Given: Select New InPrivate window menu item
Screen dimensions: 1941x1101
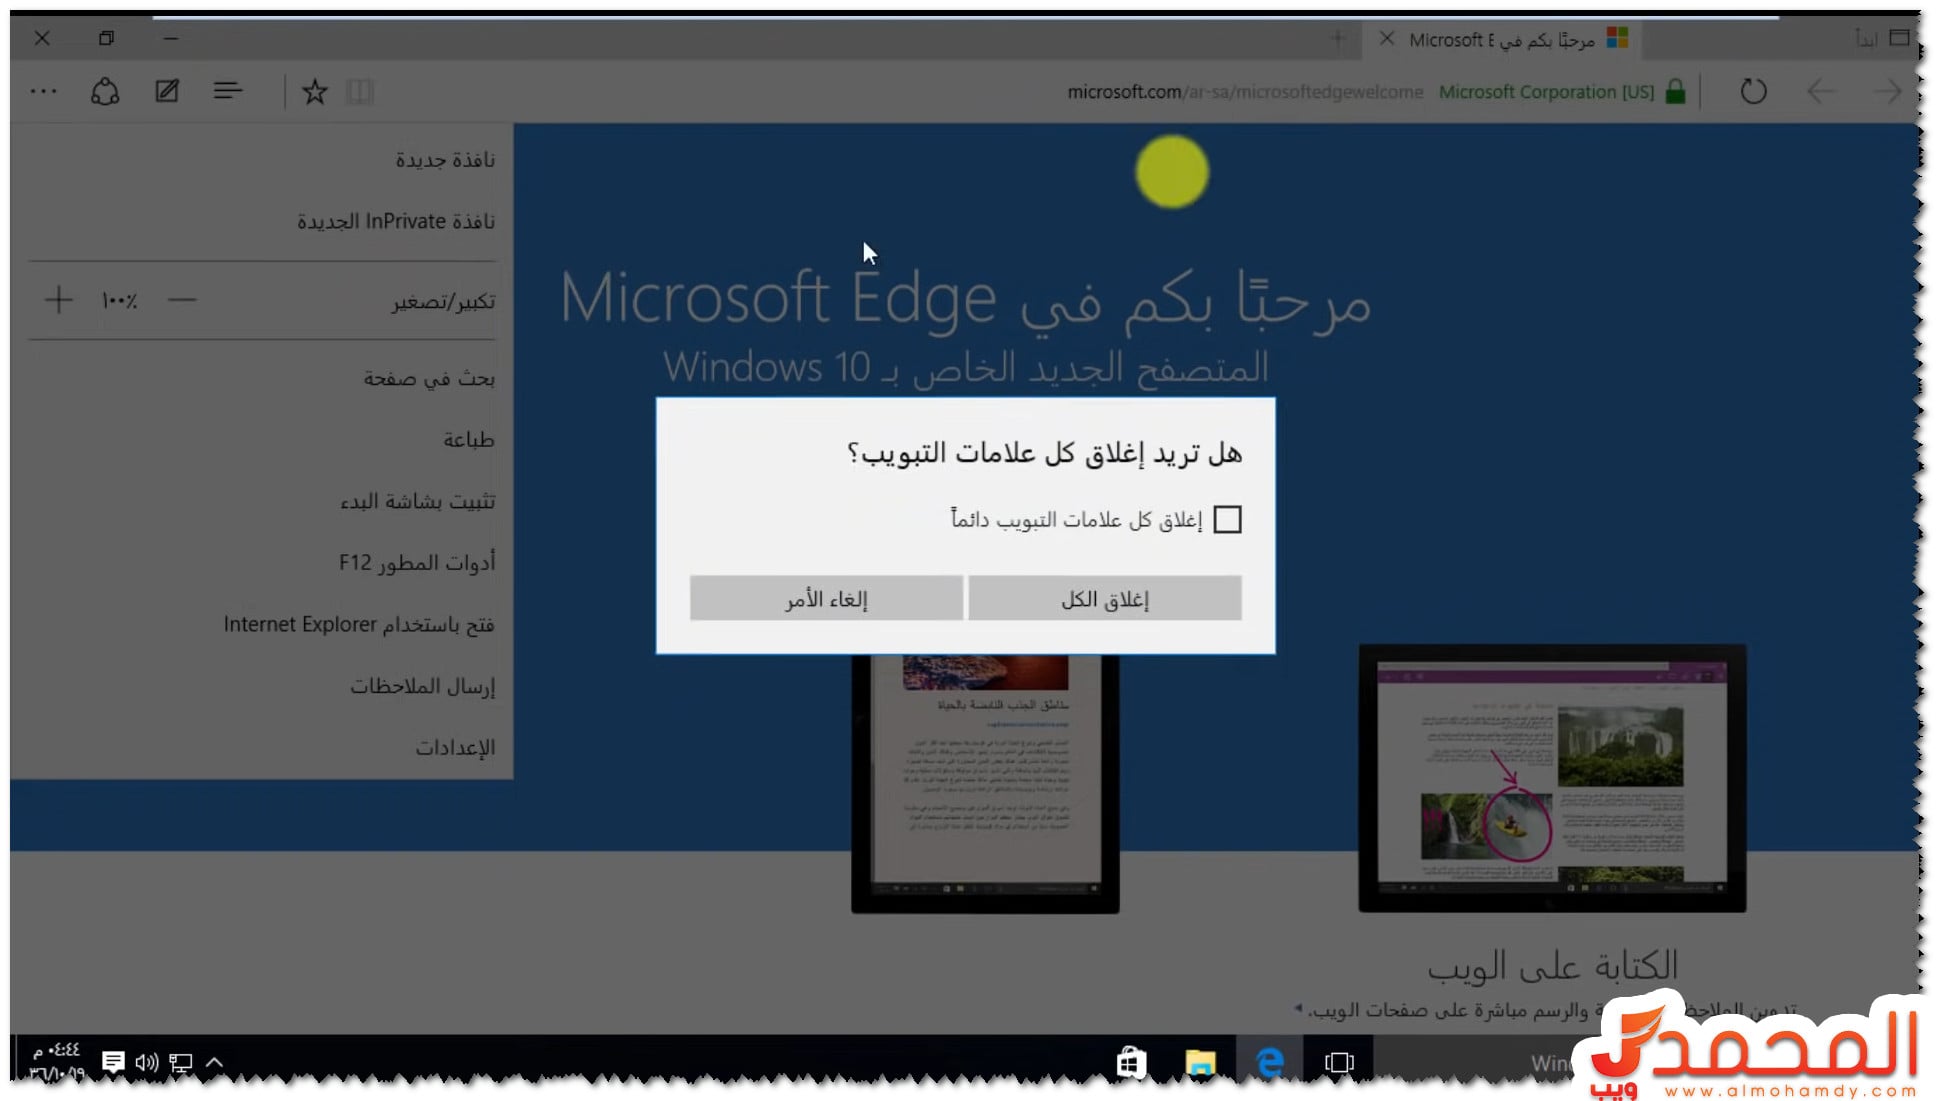Looking at the screenshot, I should 395,221.
